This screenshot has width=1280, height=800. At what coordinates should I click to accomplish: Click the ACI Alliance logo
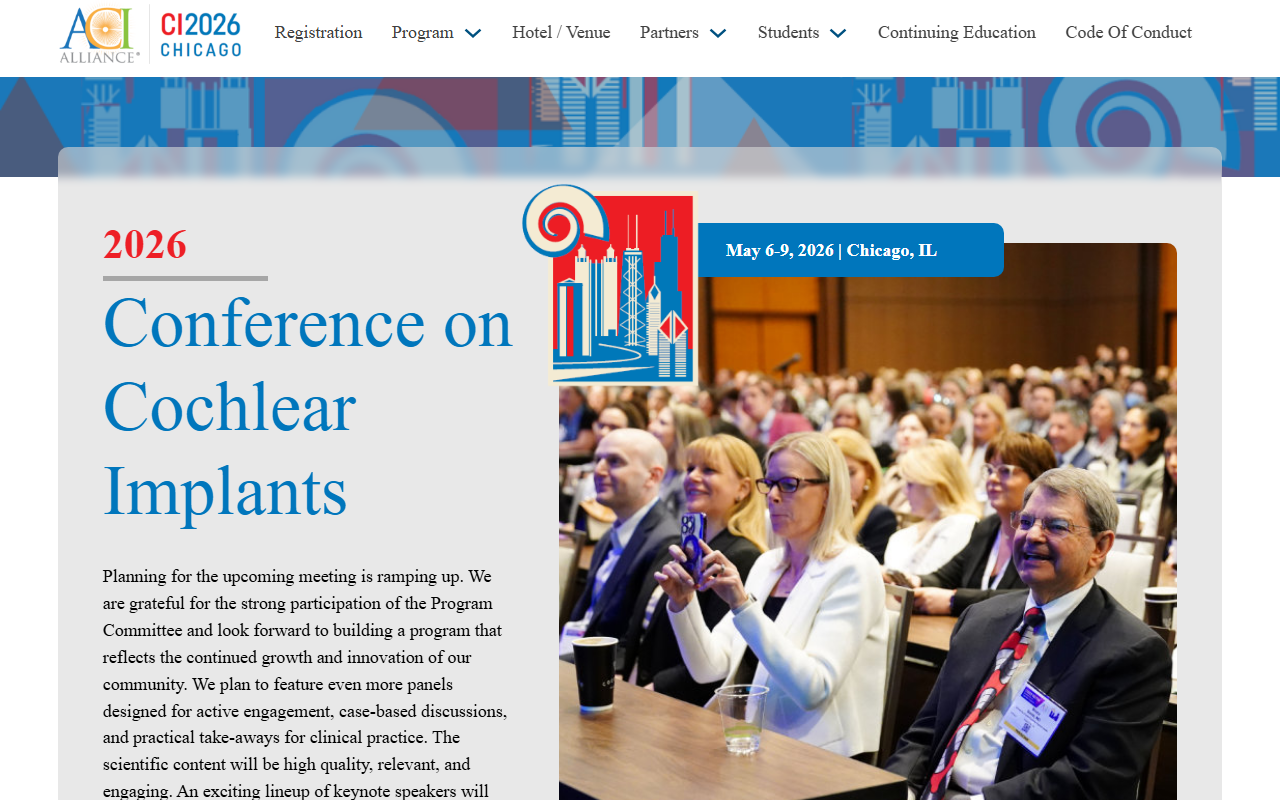click(100, 35)
